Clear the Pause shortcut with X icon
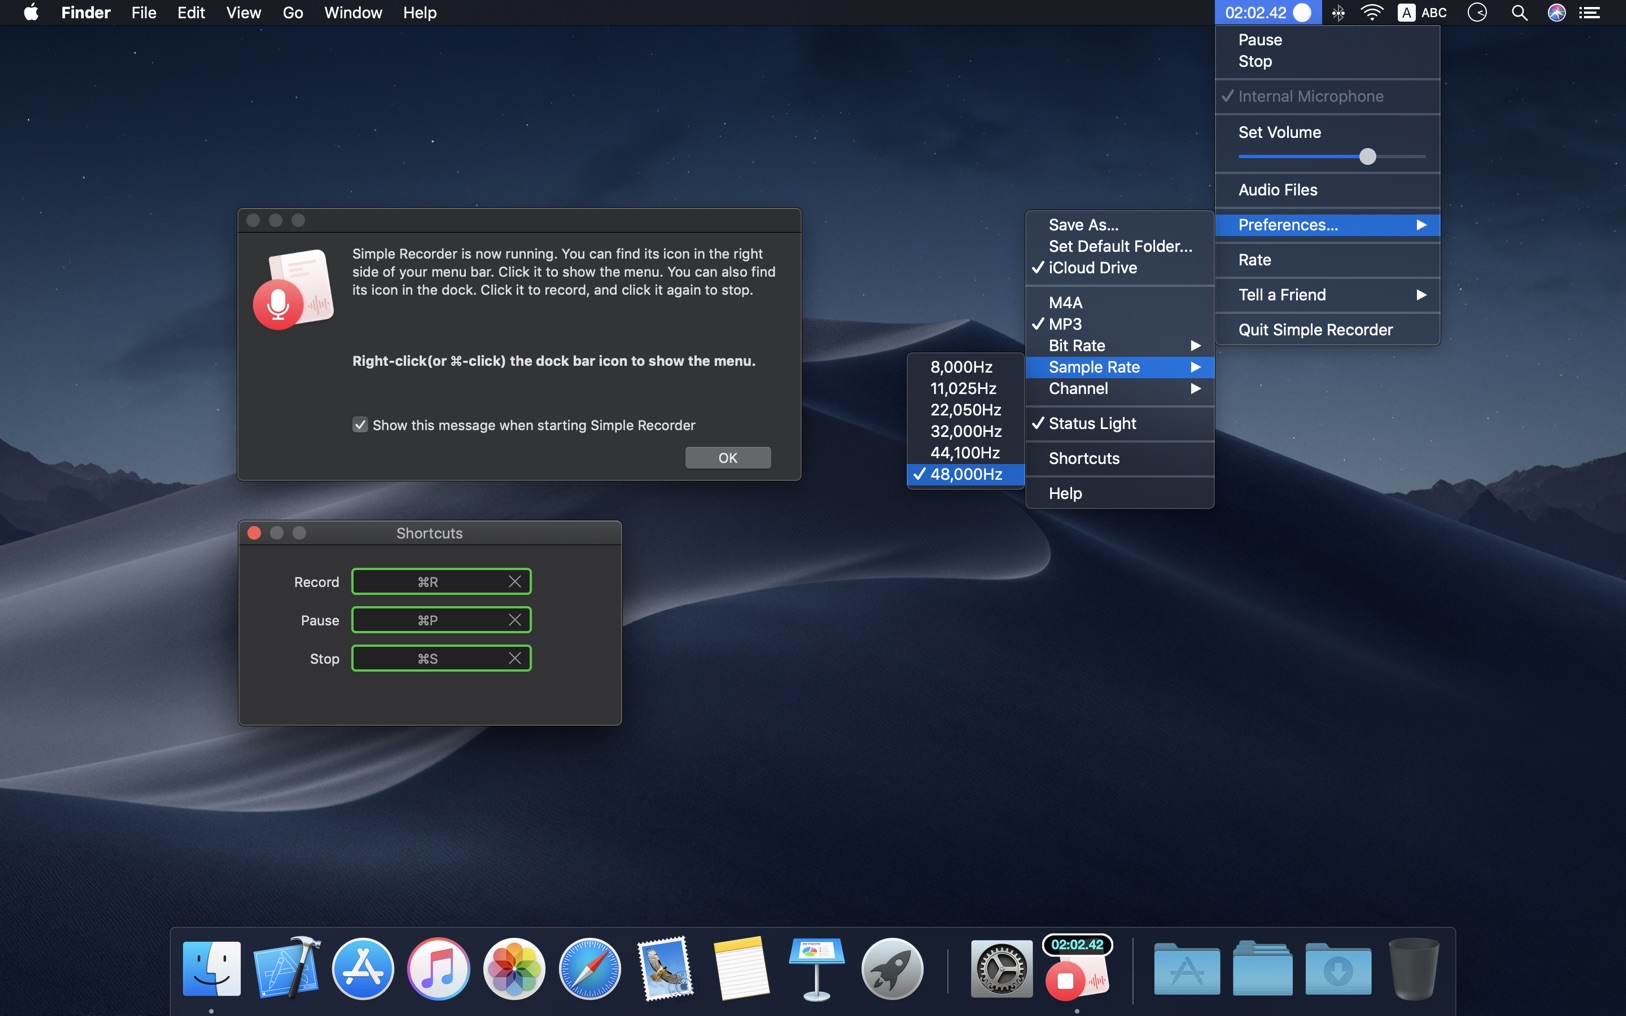Screen dimensions: 1626x1016 [514, 620]
